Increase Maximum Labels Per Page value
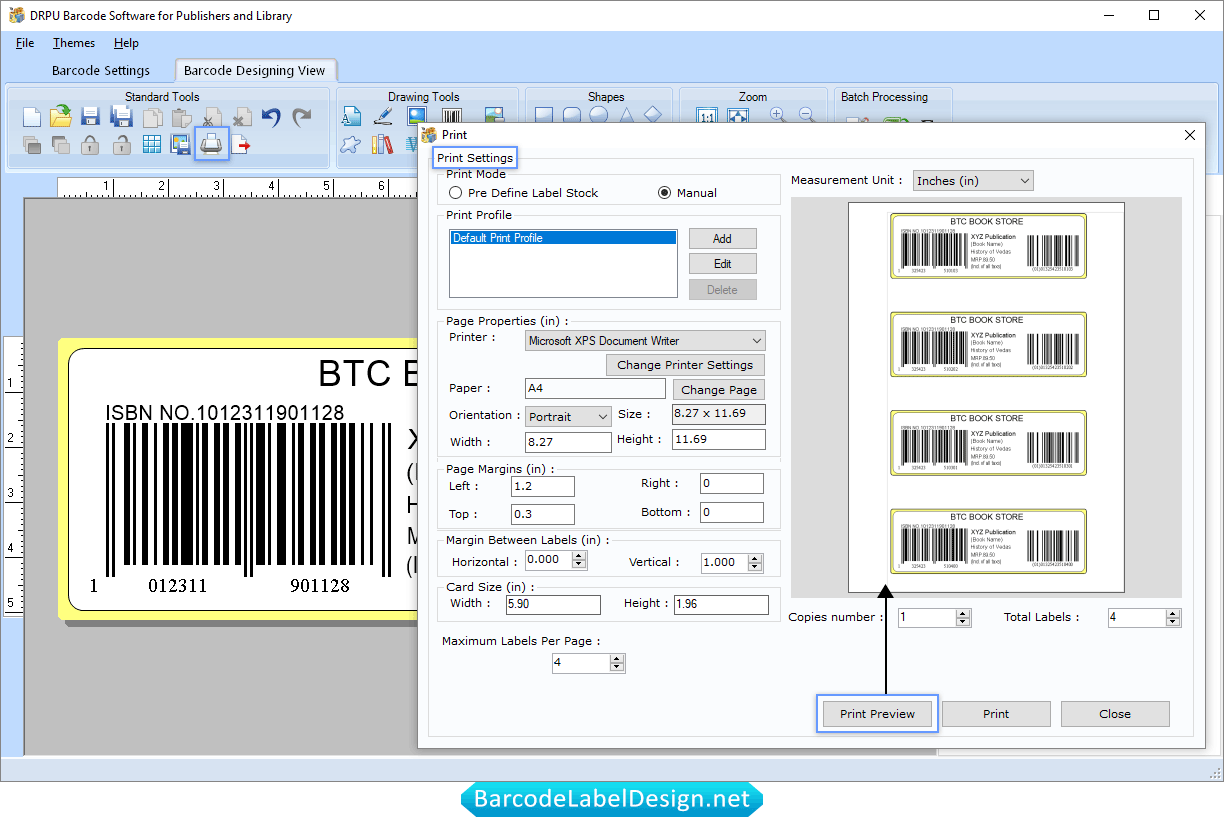The width and height of the screenshot is (1224, 817). [617, 658]
